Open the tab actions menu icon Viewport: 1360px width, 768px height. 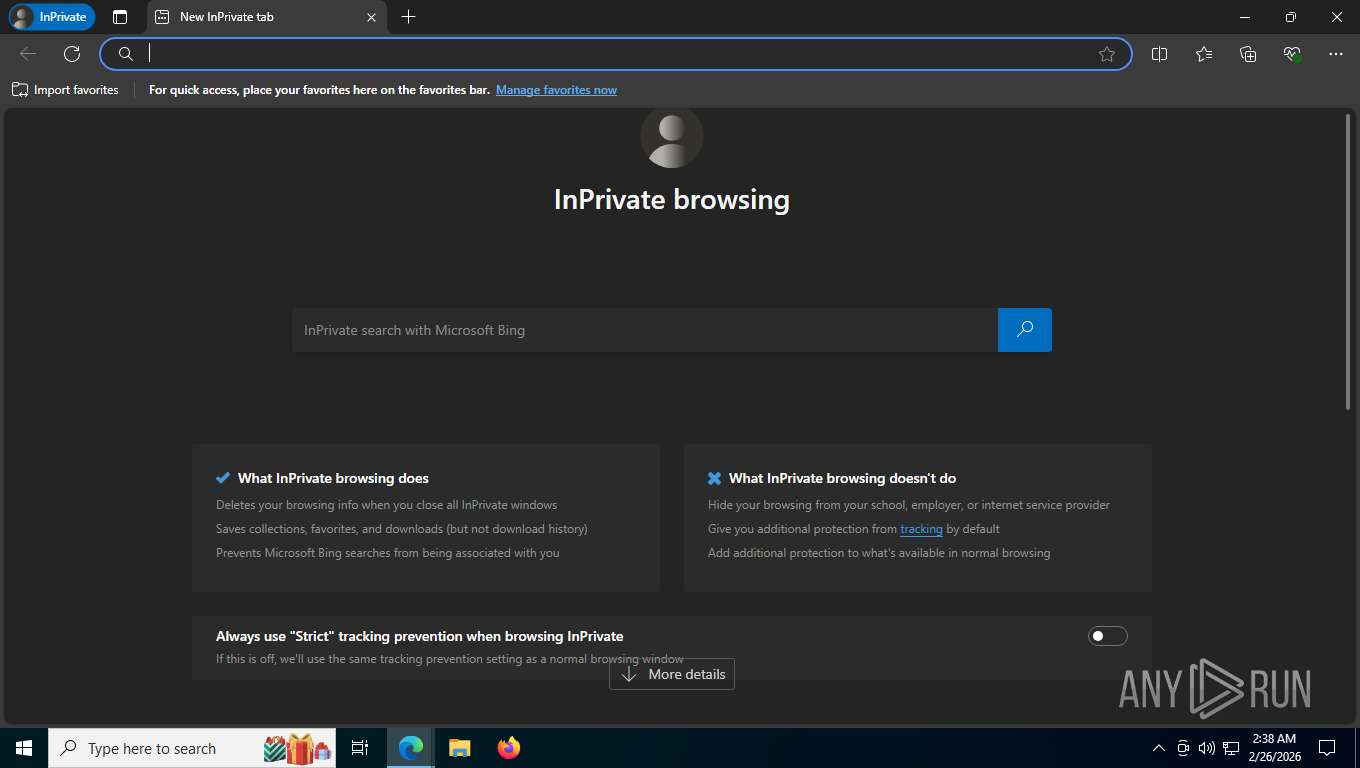[x=120, y=17]
